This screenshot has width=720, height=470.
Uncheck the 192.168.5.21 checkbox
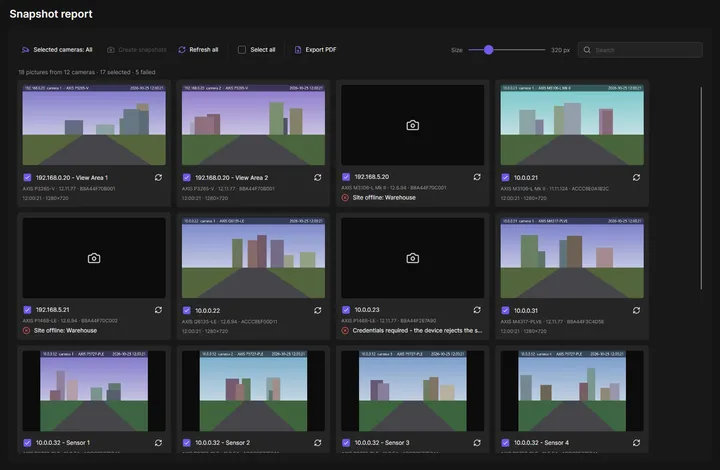[x=28, y=310]
